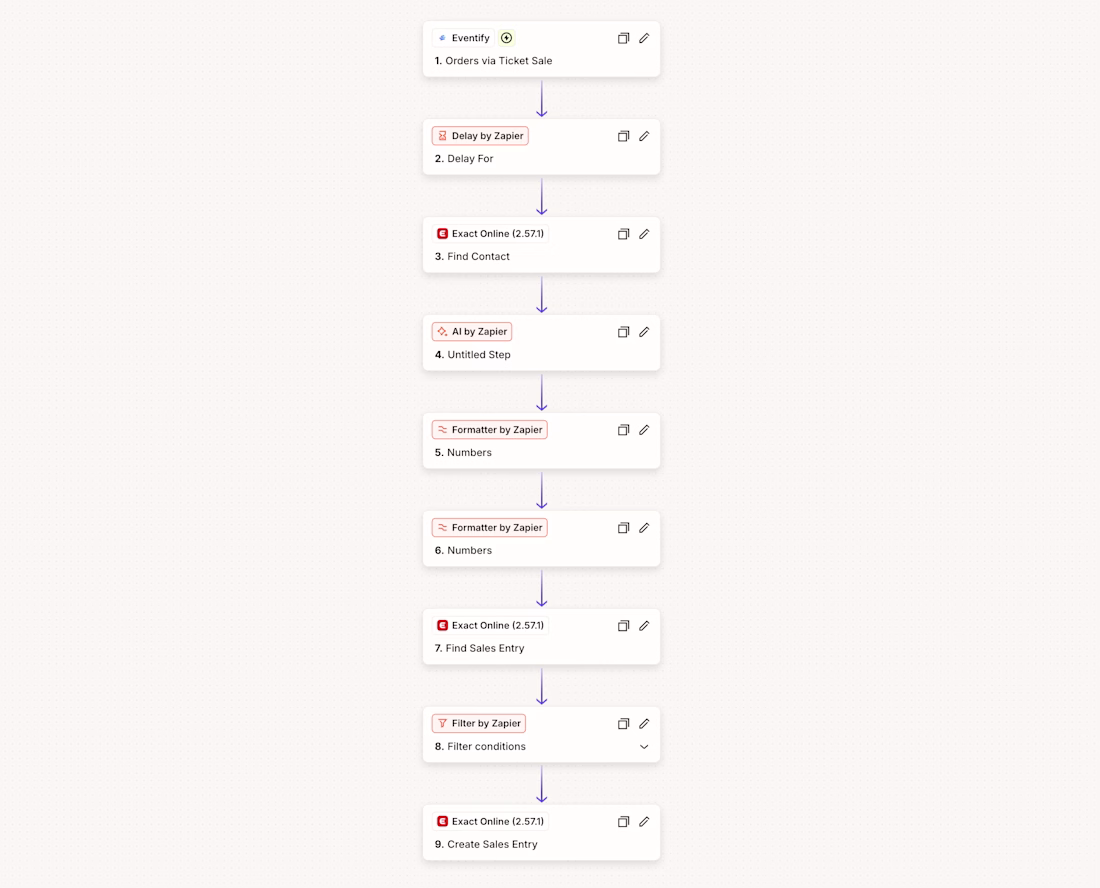Viewport: 1100px width, 888px height.
Task: Duplicate the Create Sales Entry step
Action: 623,821
